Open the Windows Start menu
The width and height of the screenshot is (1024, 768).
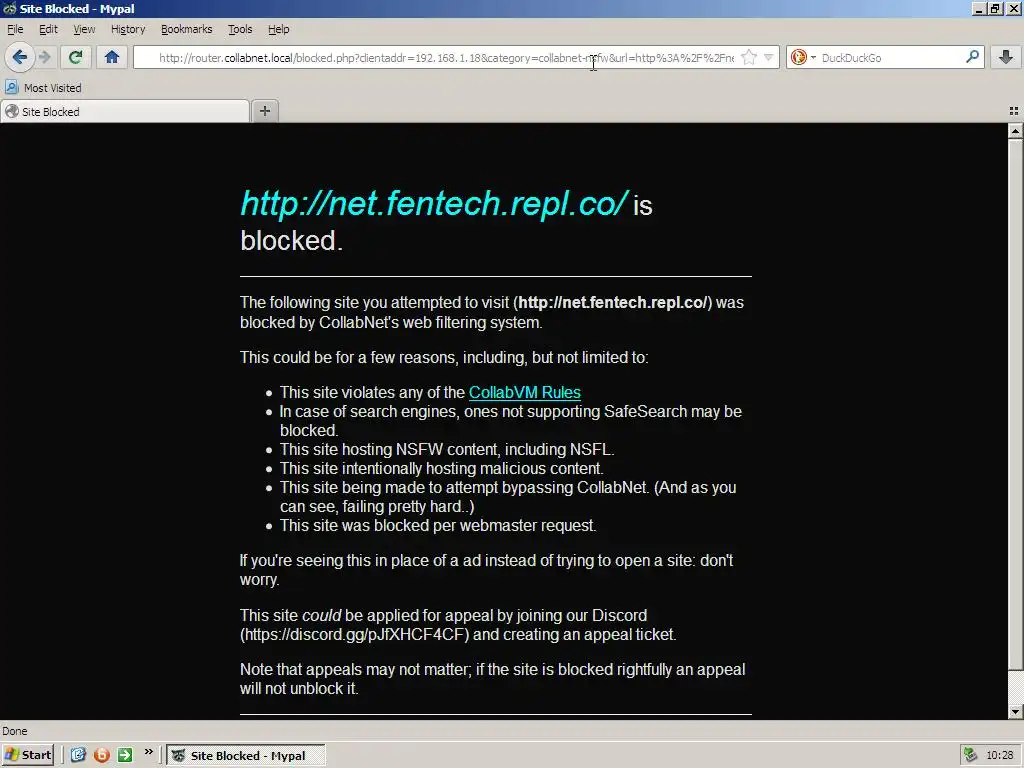click(x=27, y=755)
